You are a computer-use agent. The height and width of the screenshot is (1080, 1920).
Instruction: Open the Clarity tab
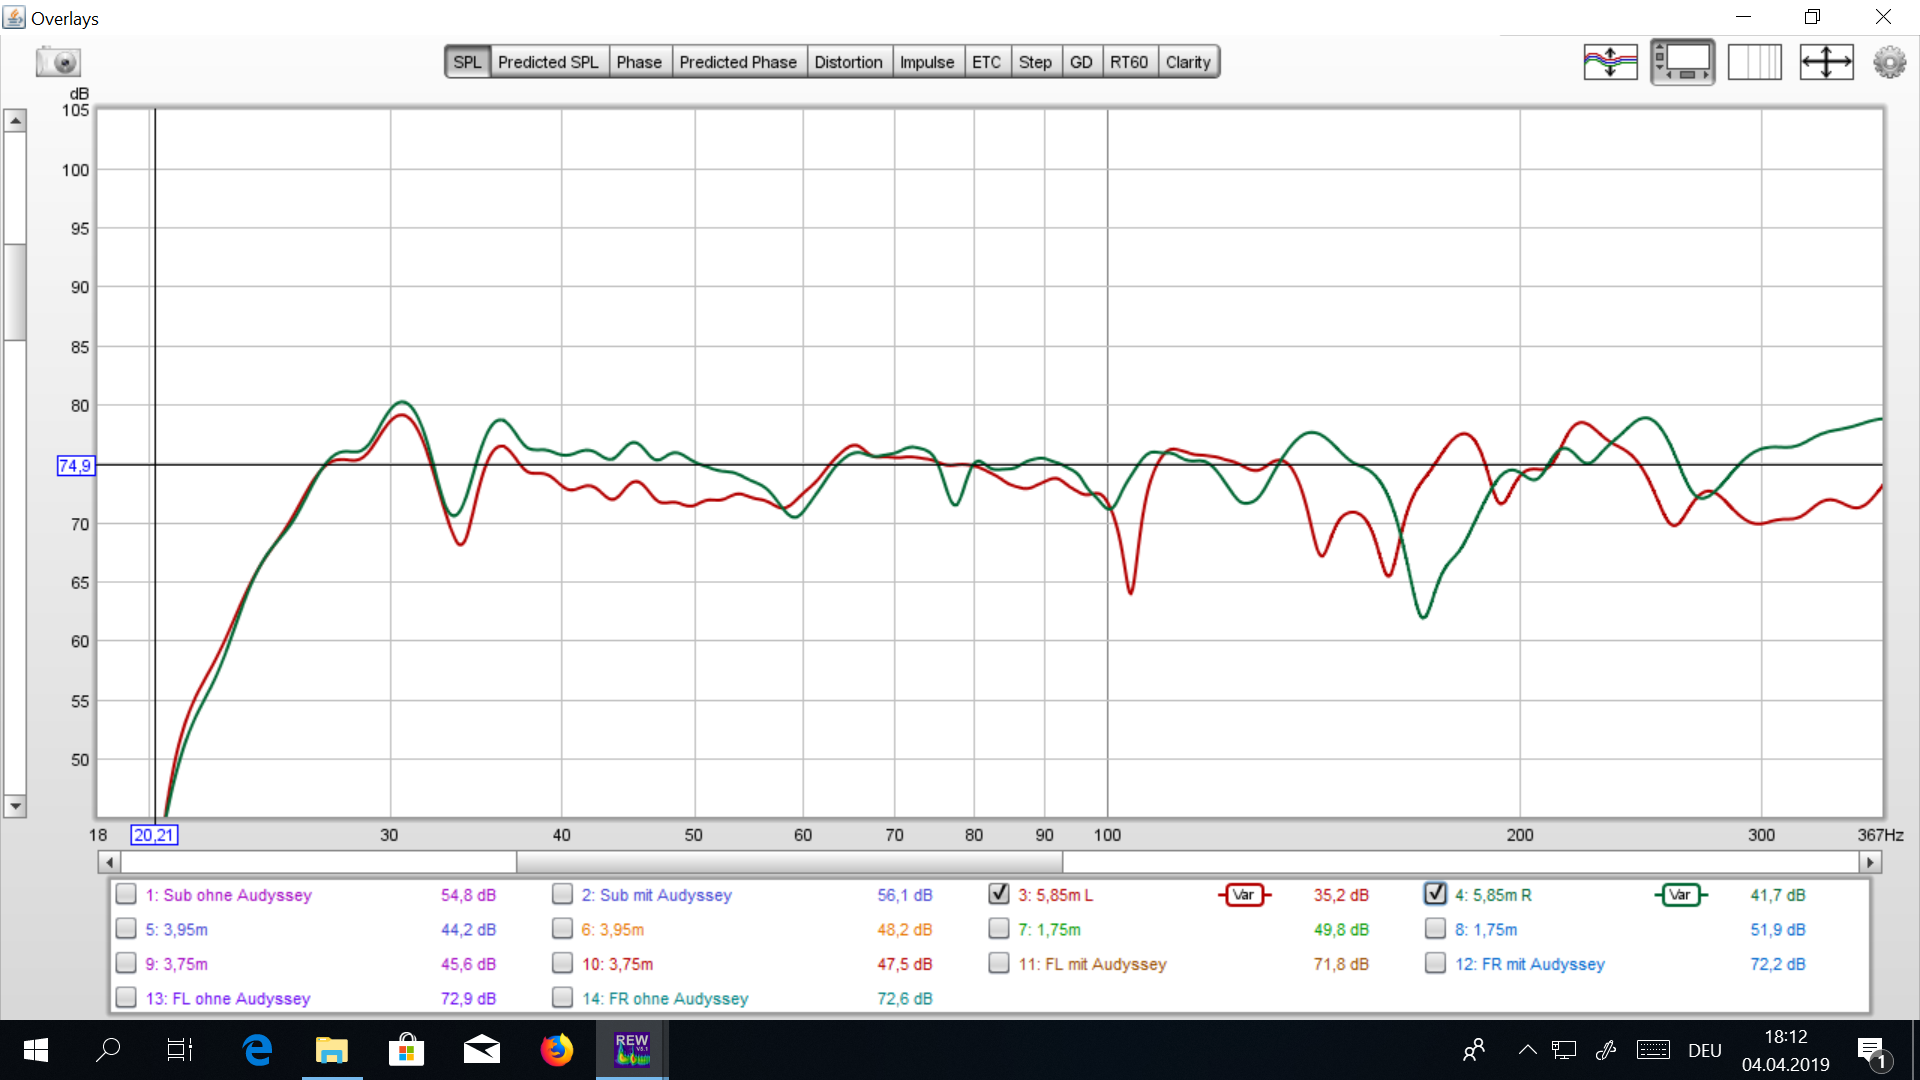[x=1188, y=62]
